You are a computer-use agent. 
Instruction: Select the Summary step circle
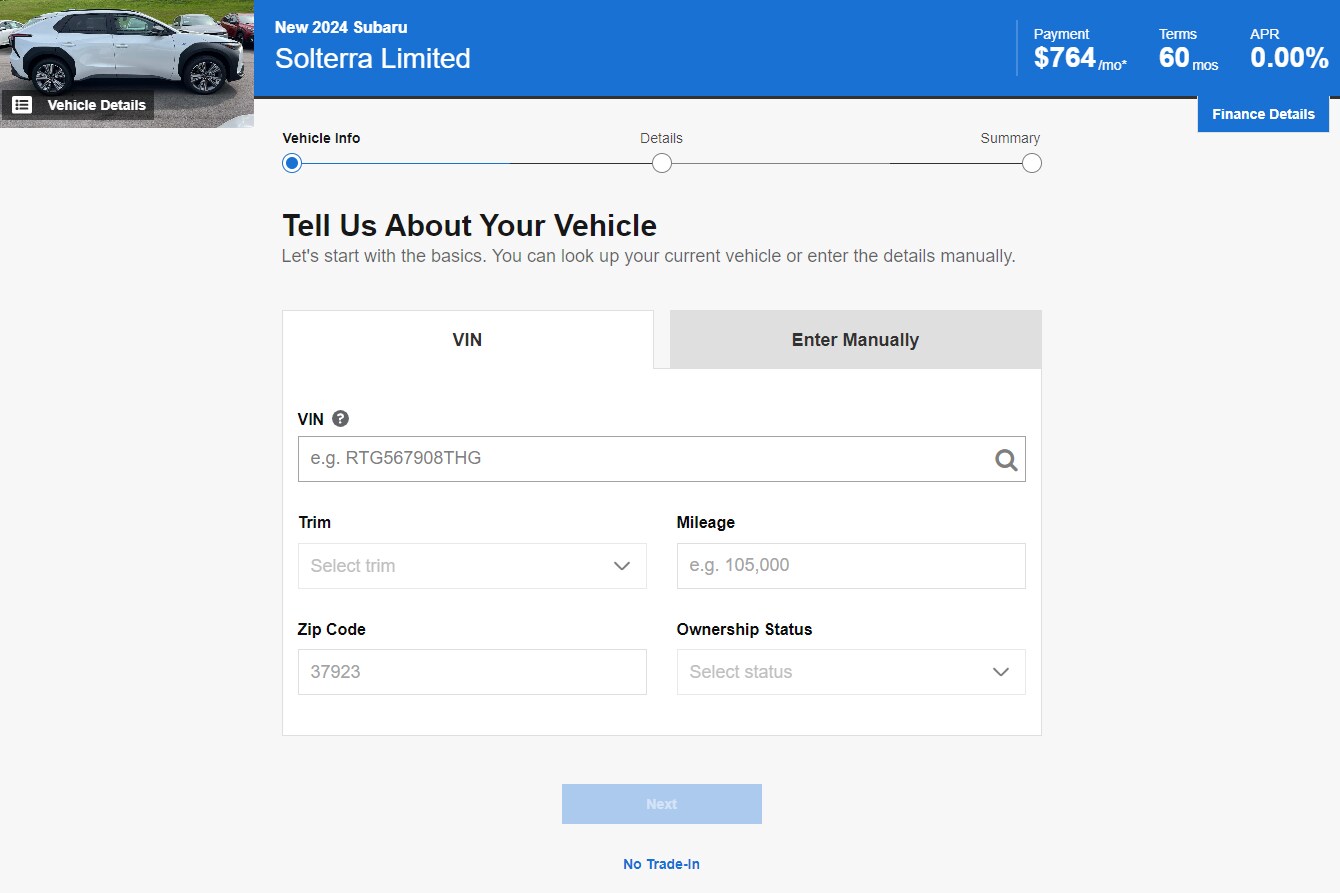[x=1032, y=163]
